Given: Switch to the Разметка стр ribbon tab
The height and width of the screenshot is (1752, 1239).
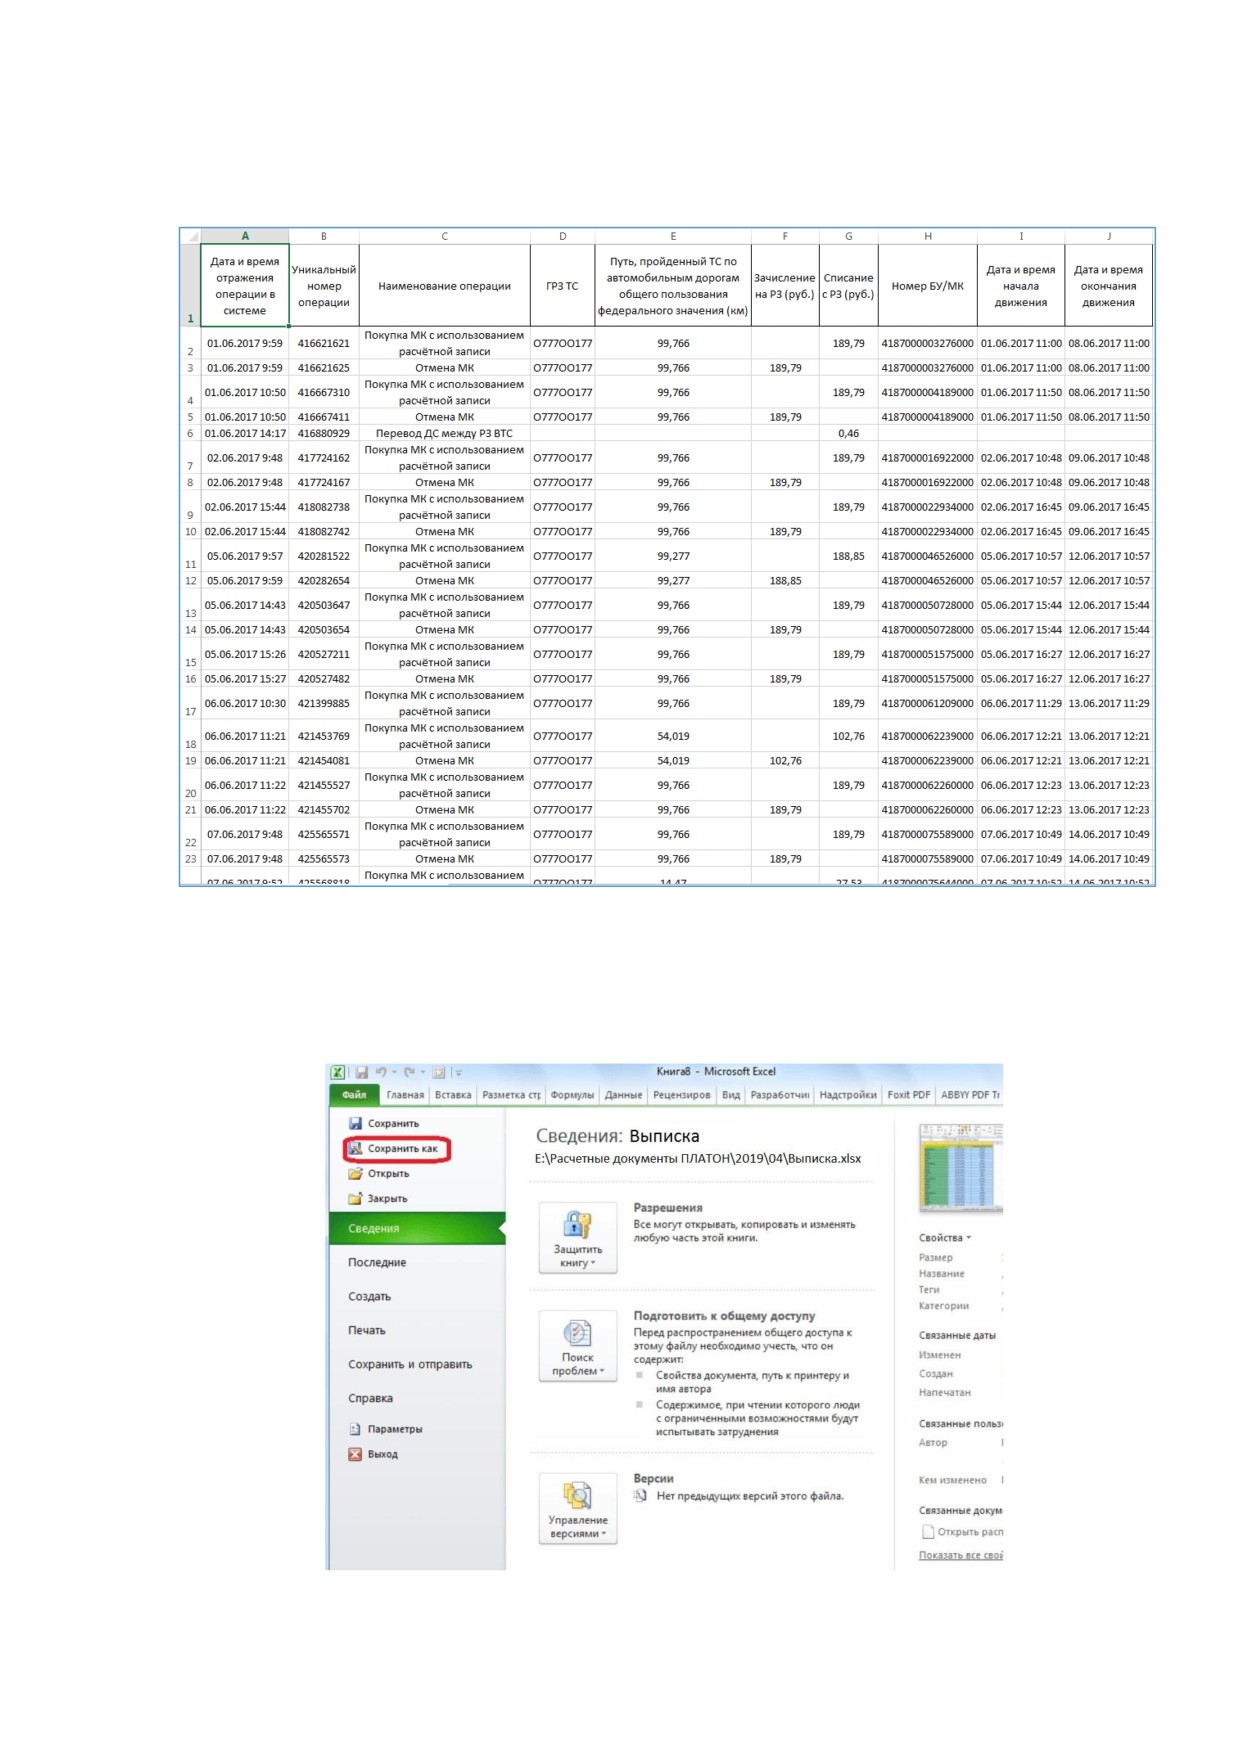Looking at the screenshot, I should click(x=511, y=1095).
